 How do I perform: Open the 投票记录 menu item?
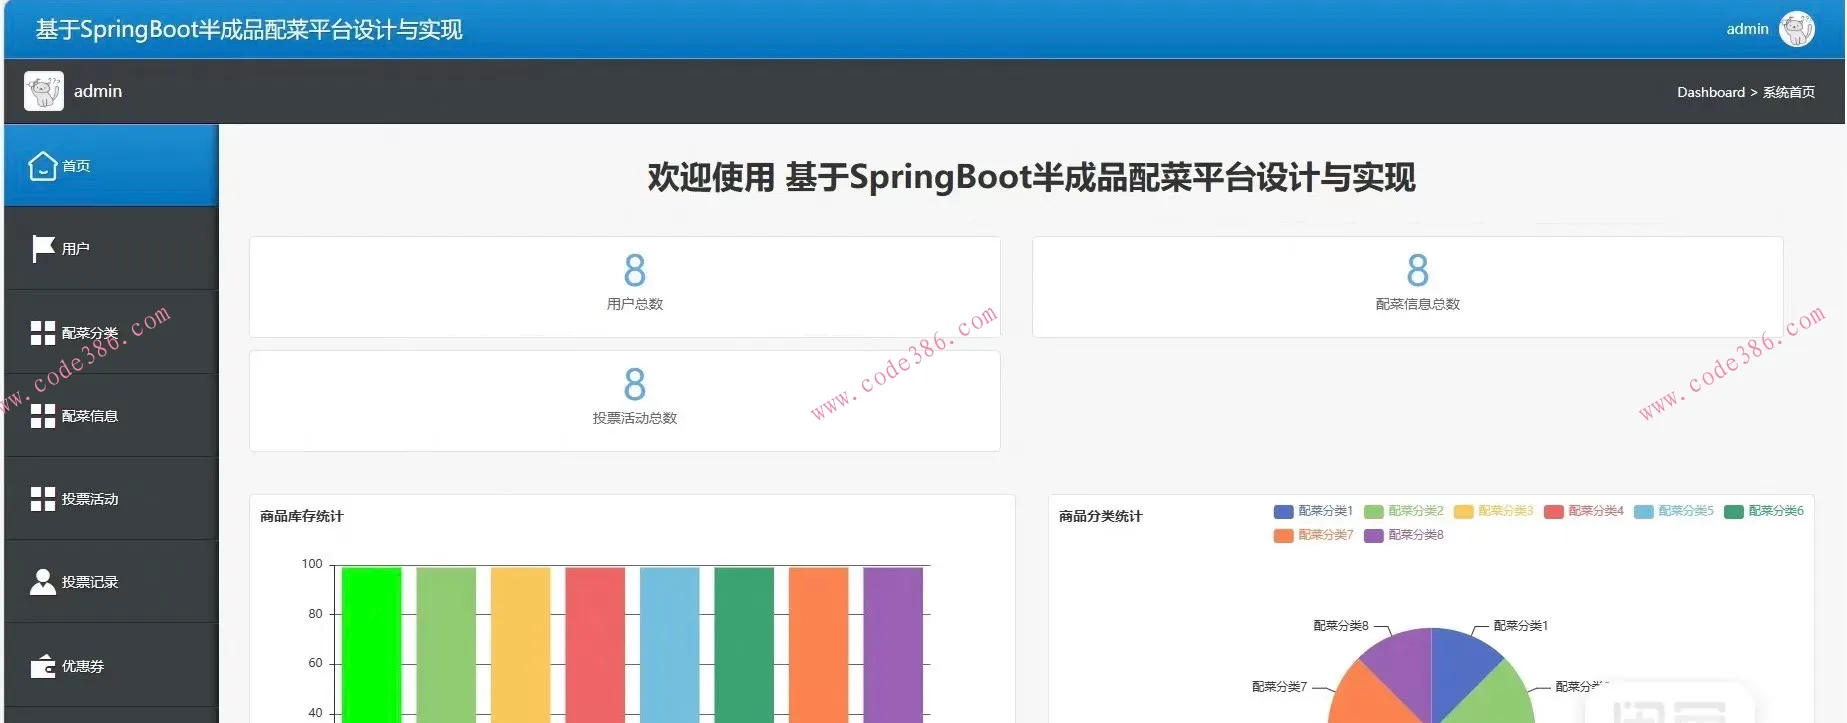[x=90, y=582]
